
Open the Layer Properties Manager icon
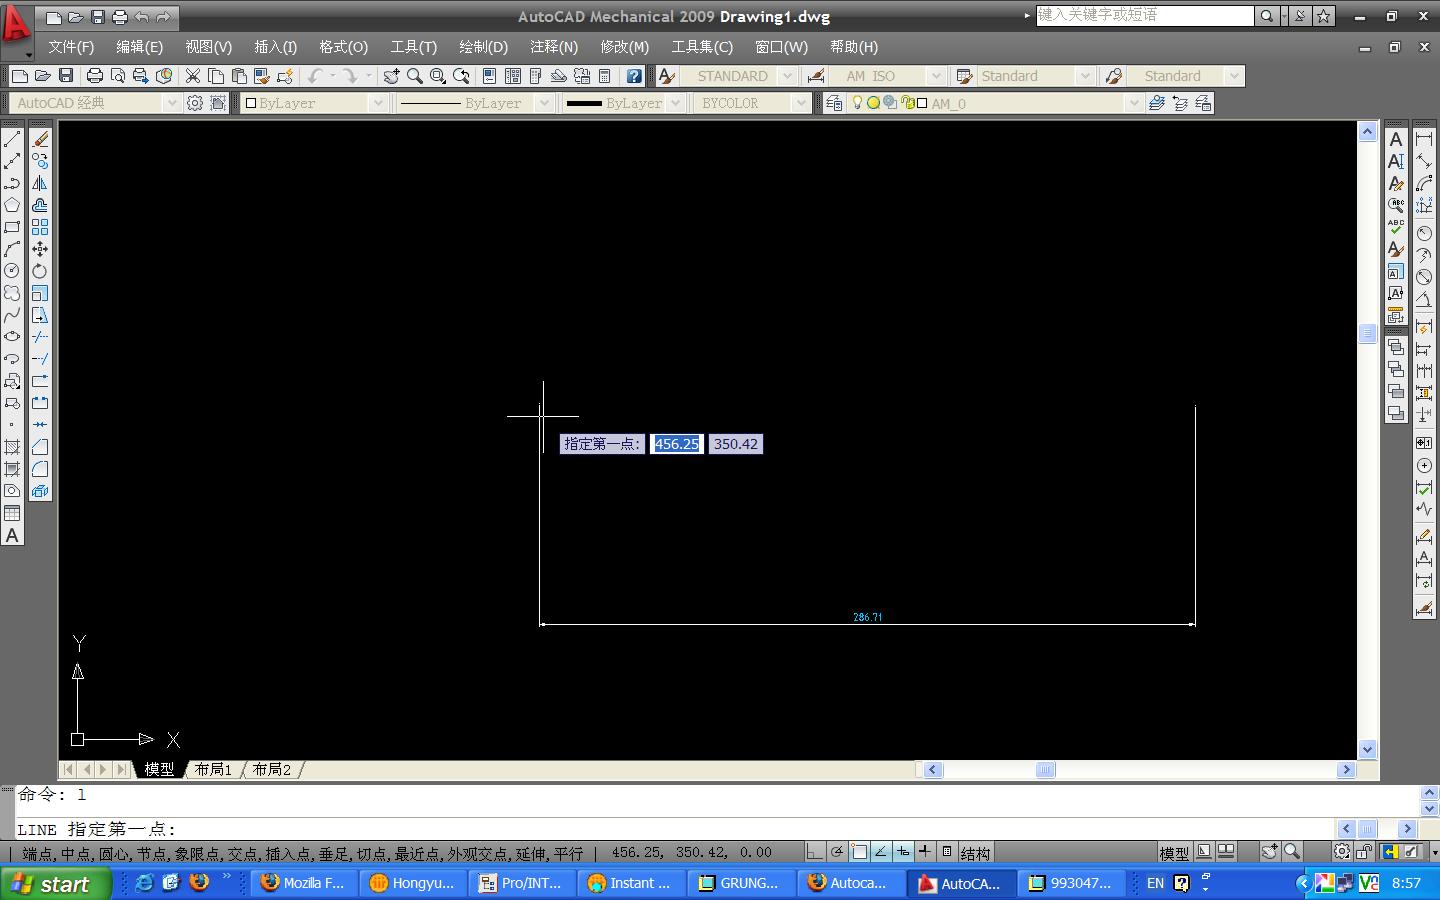[834, 103]
